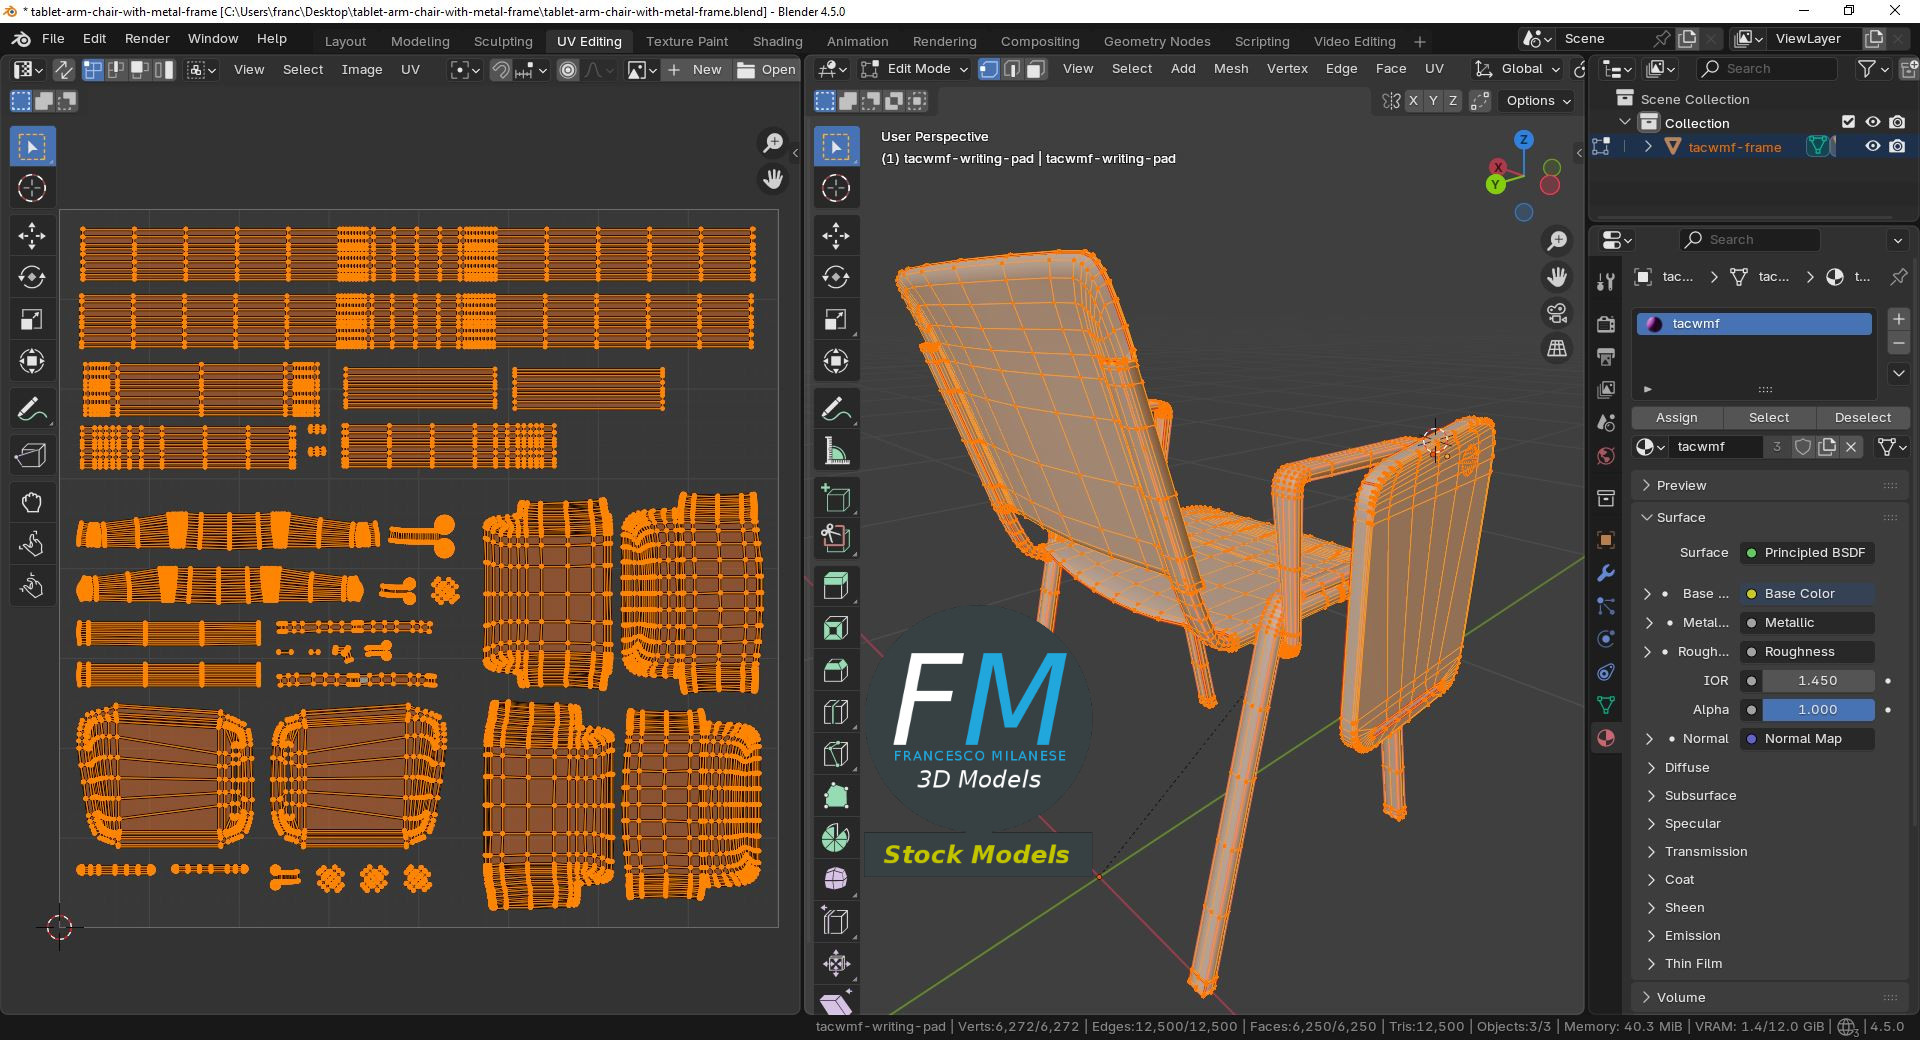The height and width of the screenshot is (1040, 1920).
Task: Click the Assign material button
Action: pyautogui.click(x=1676, y=418)
